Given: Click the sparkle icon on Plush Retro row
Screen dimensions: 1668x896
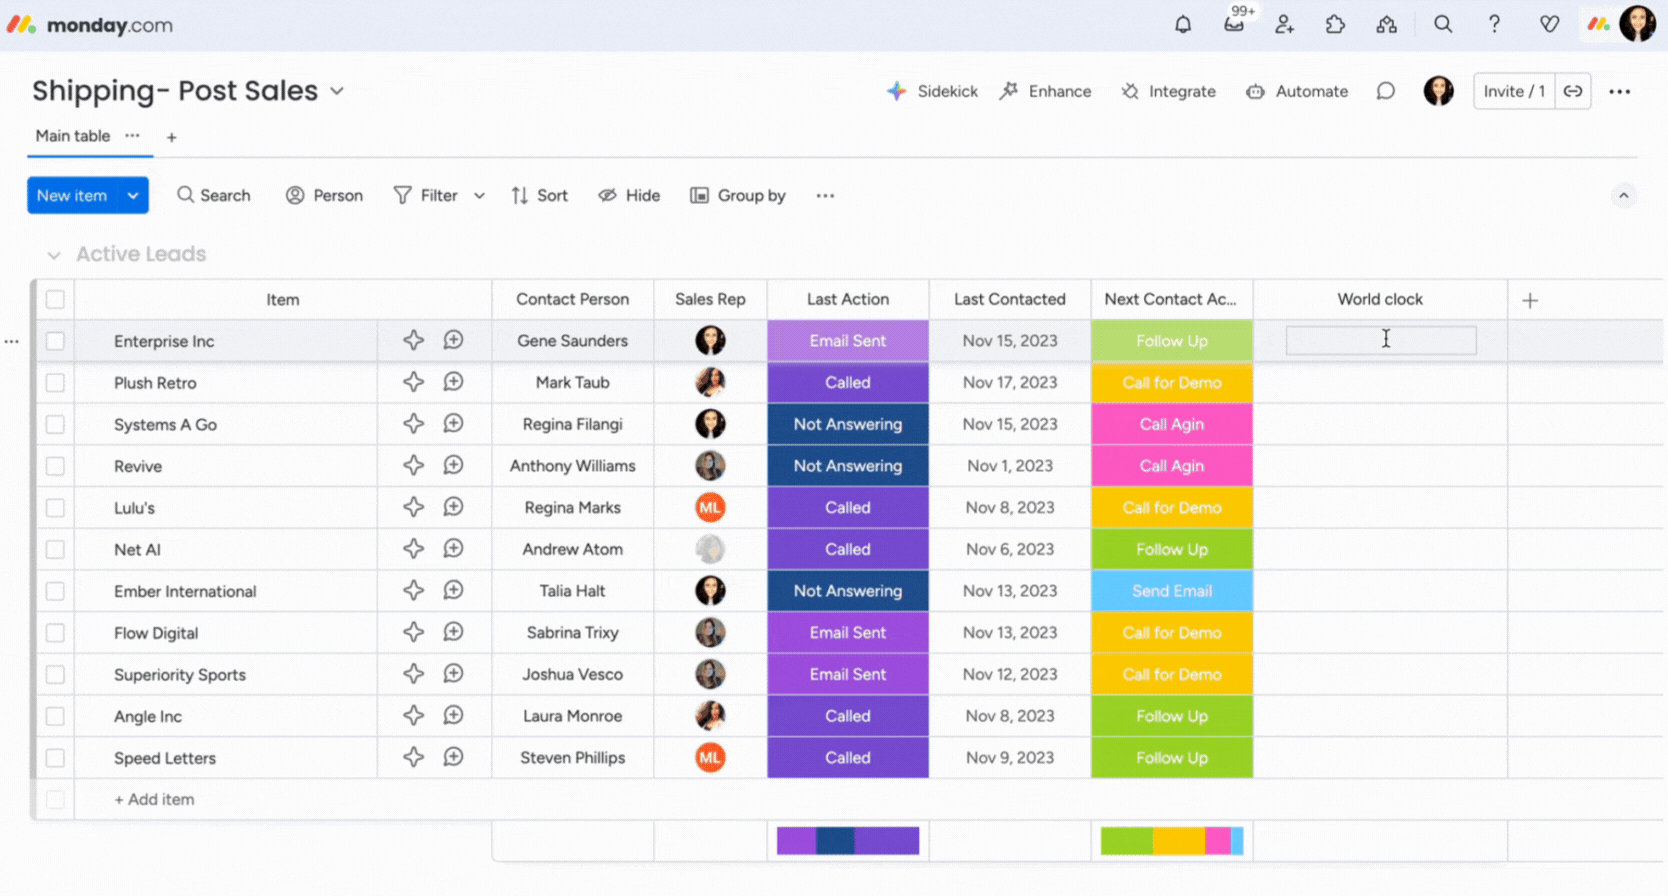Looking at the screenshot, I should (413, 382).
